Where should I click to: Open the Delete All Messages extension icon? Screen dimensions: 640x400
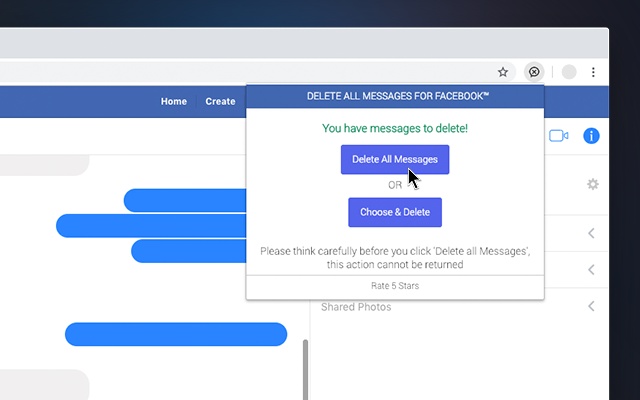534,72
